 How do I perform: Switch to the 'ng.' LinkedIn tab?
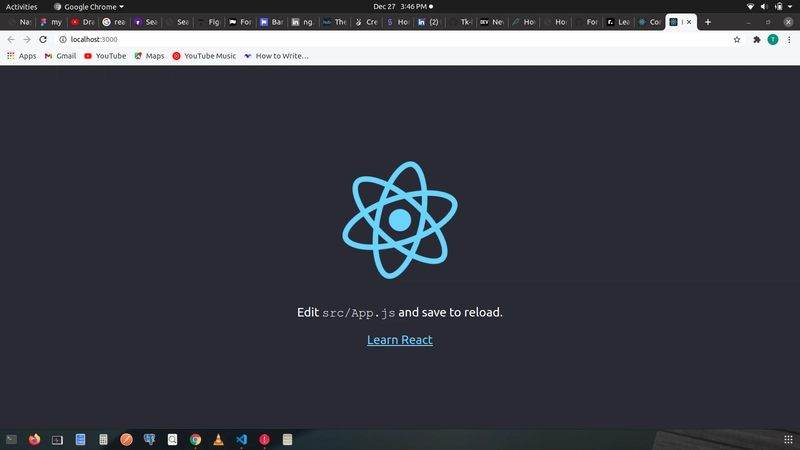303,22
